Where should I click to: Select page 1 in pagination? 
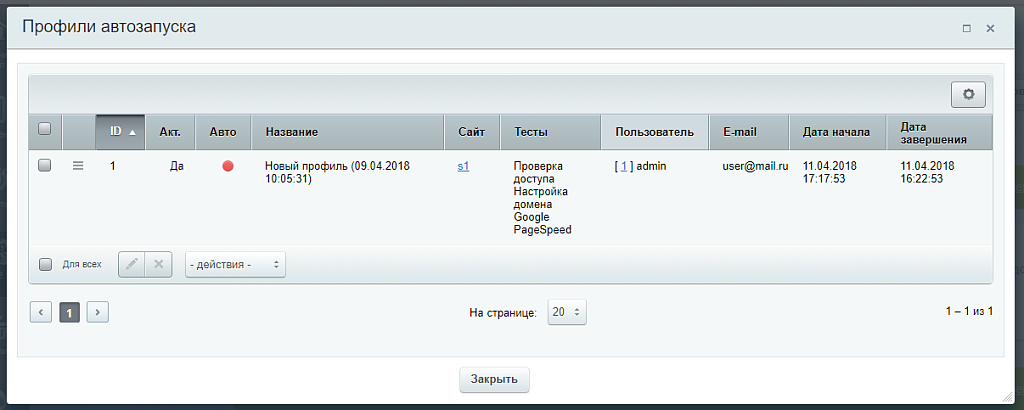pos(70,312)
